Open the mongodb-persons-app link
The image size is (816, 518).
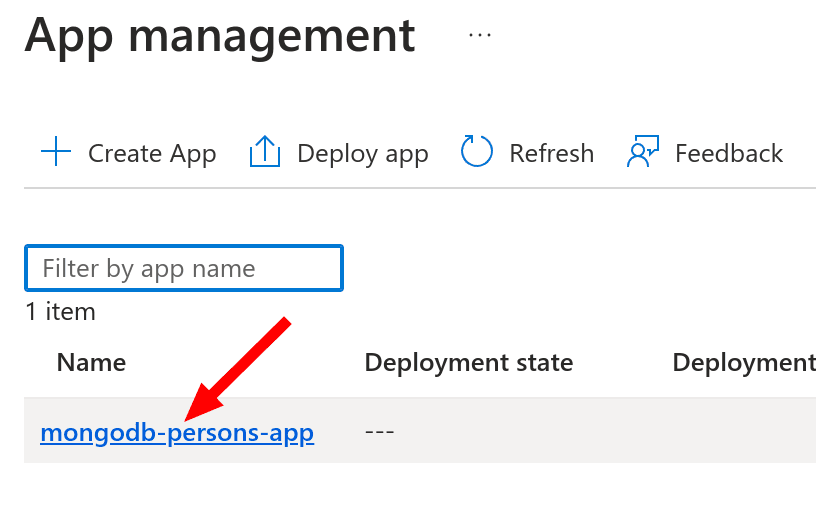[177, 433]
